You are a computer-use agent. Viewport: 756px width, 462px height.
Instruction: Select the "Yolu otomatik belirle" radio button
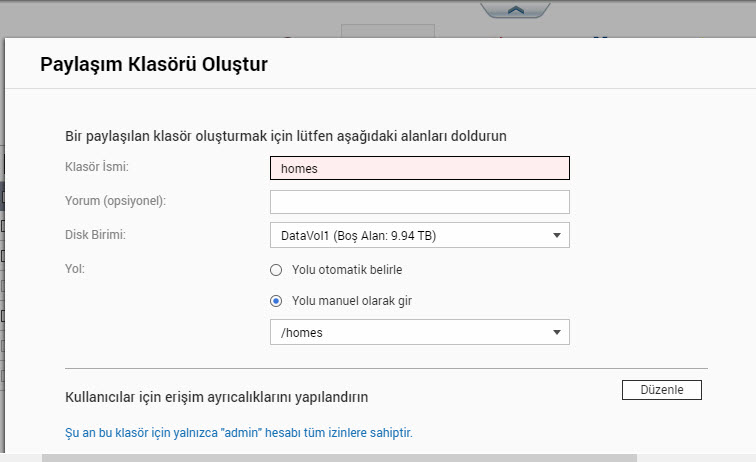coord(276,270)
